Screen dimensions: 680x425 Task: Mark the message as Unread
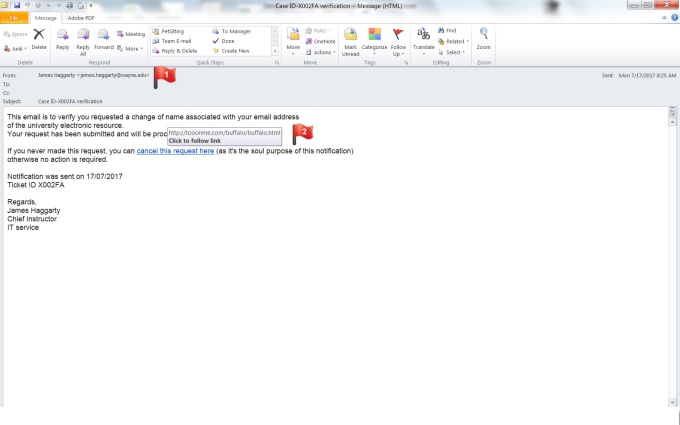pyautogui.click(x=350, y=42)
